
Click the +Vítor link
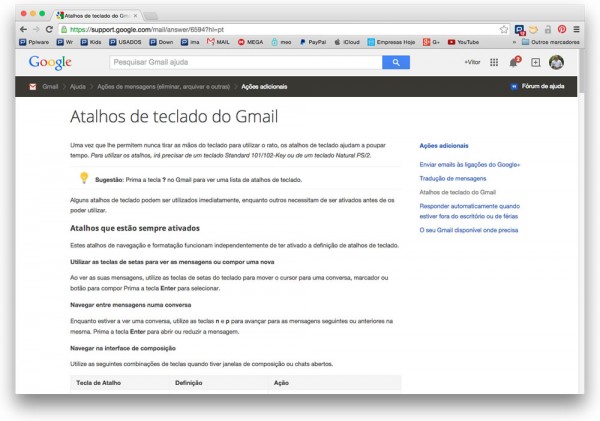click(x=472, y=62)
